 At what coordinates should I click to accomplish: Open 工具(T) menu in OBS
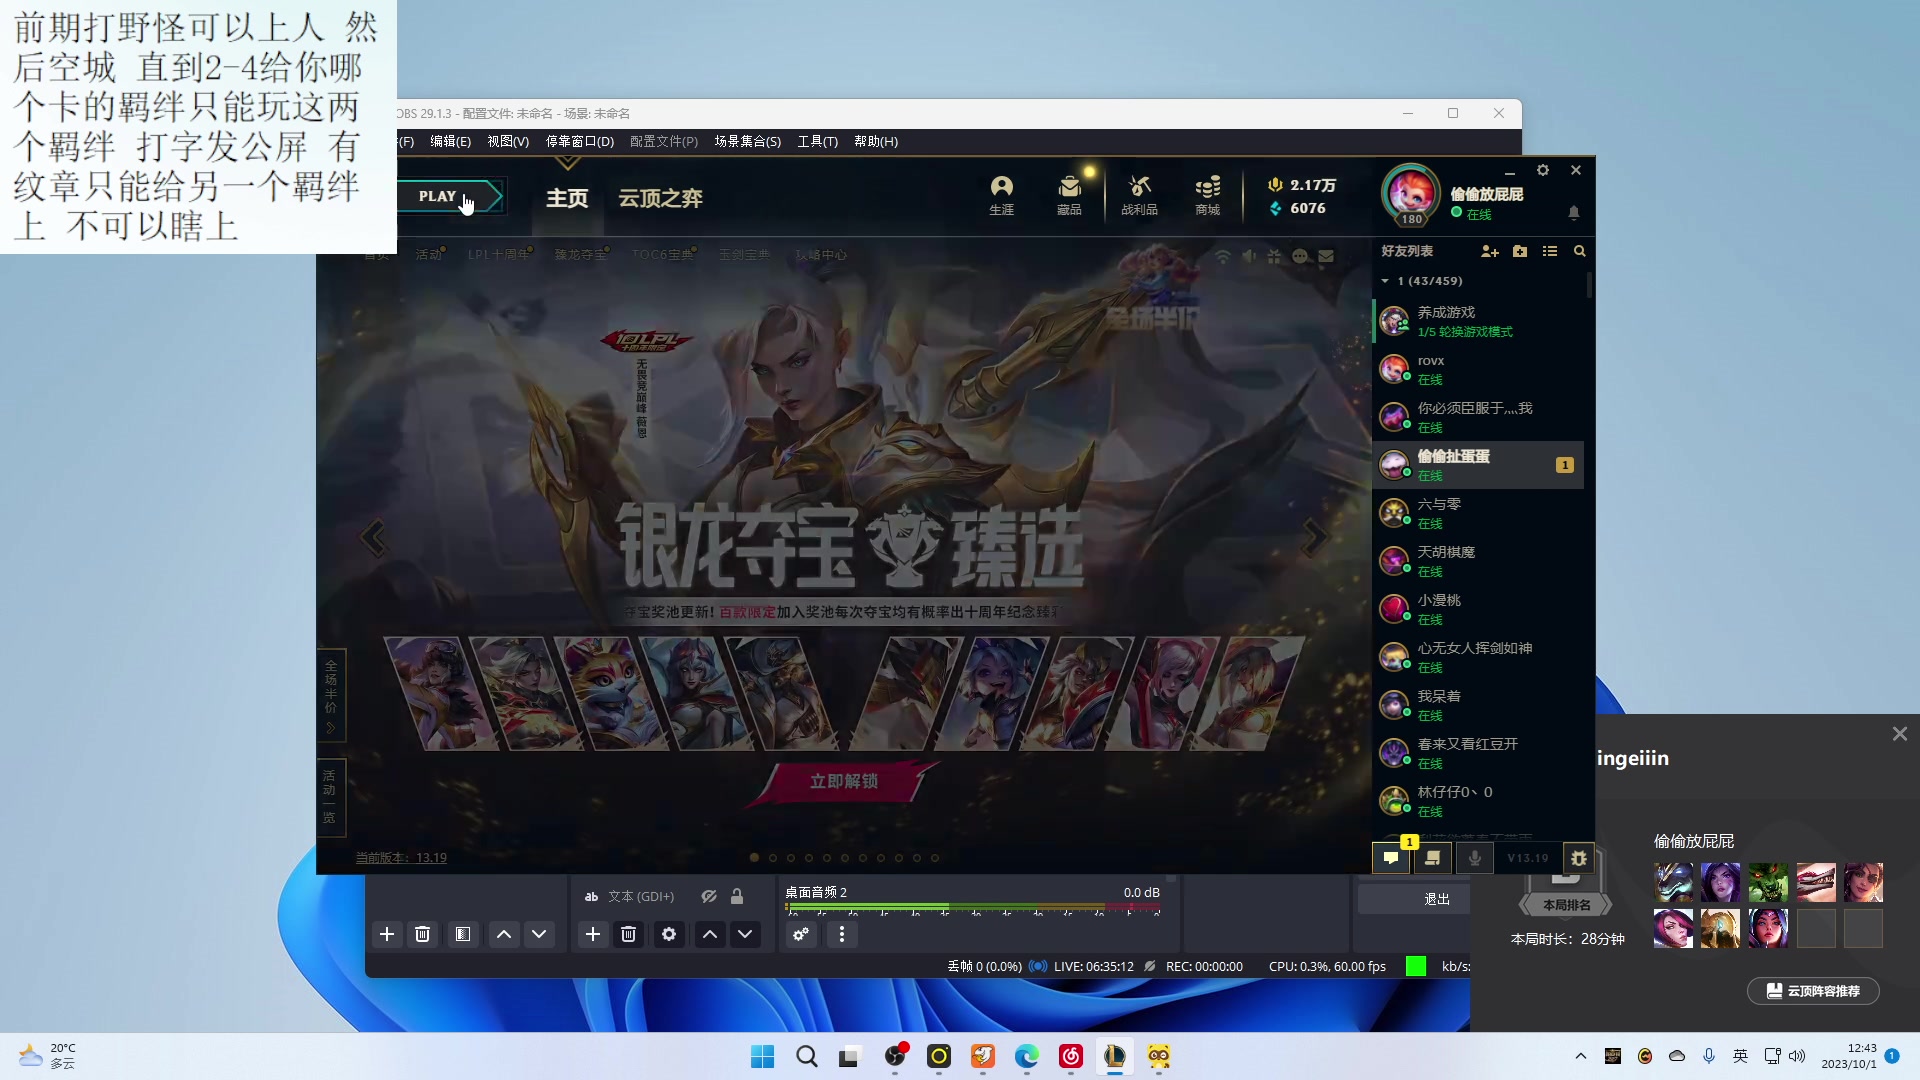click(x=817, y=142)
